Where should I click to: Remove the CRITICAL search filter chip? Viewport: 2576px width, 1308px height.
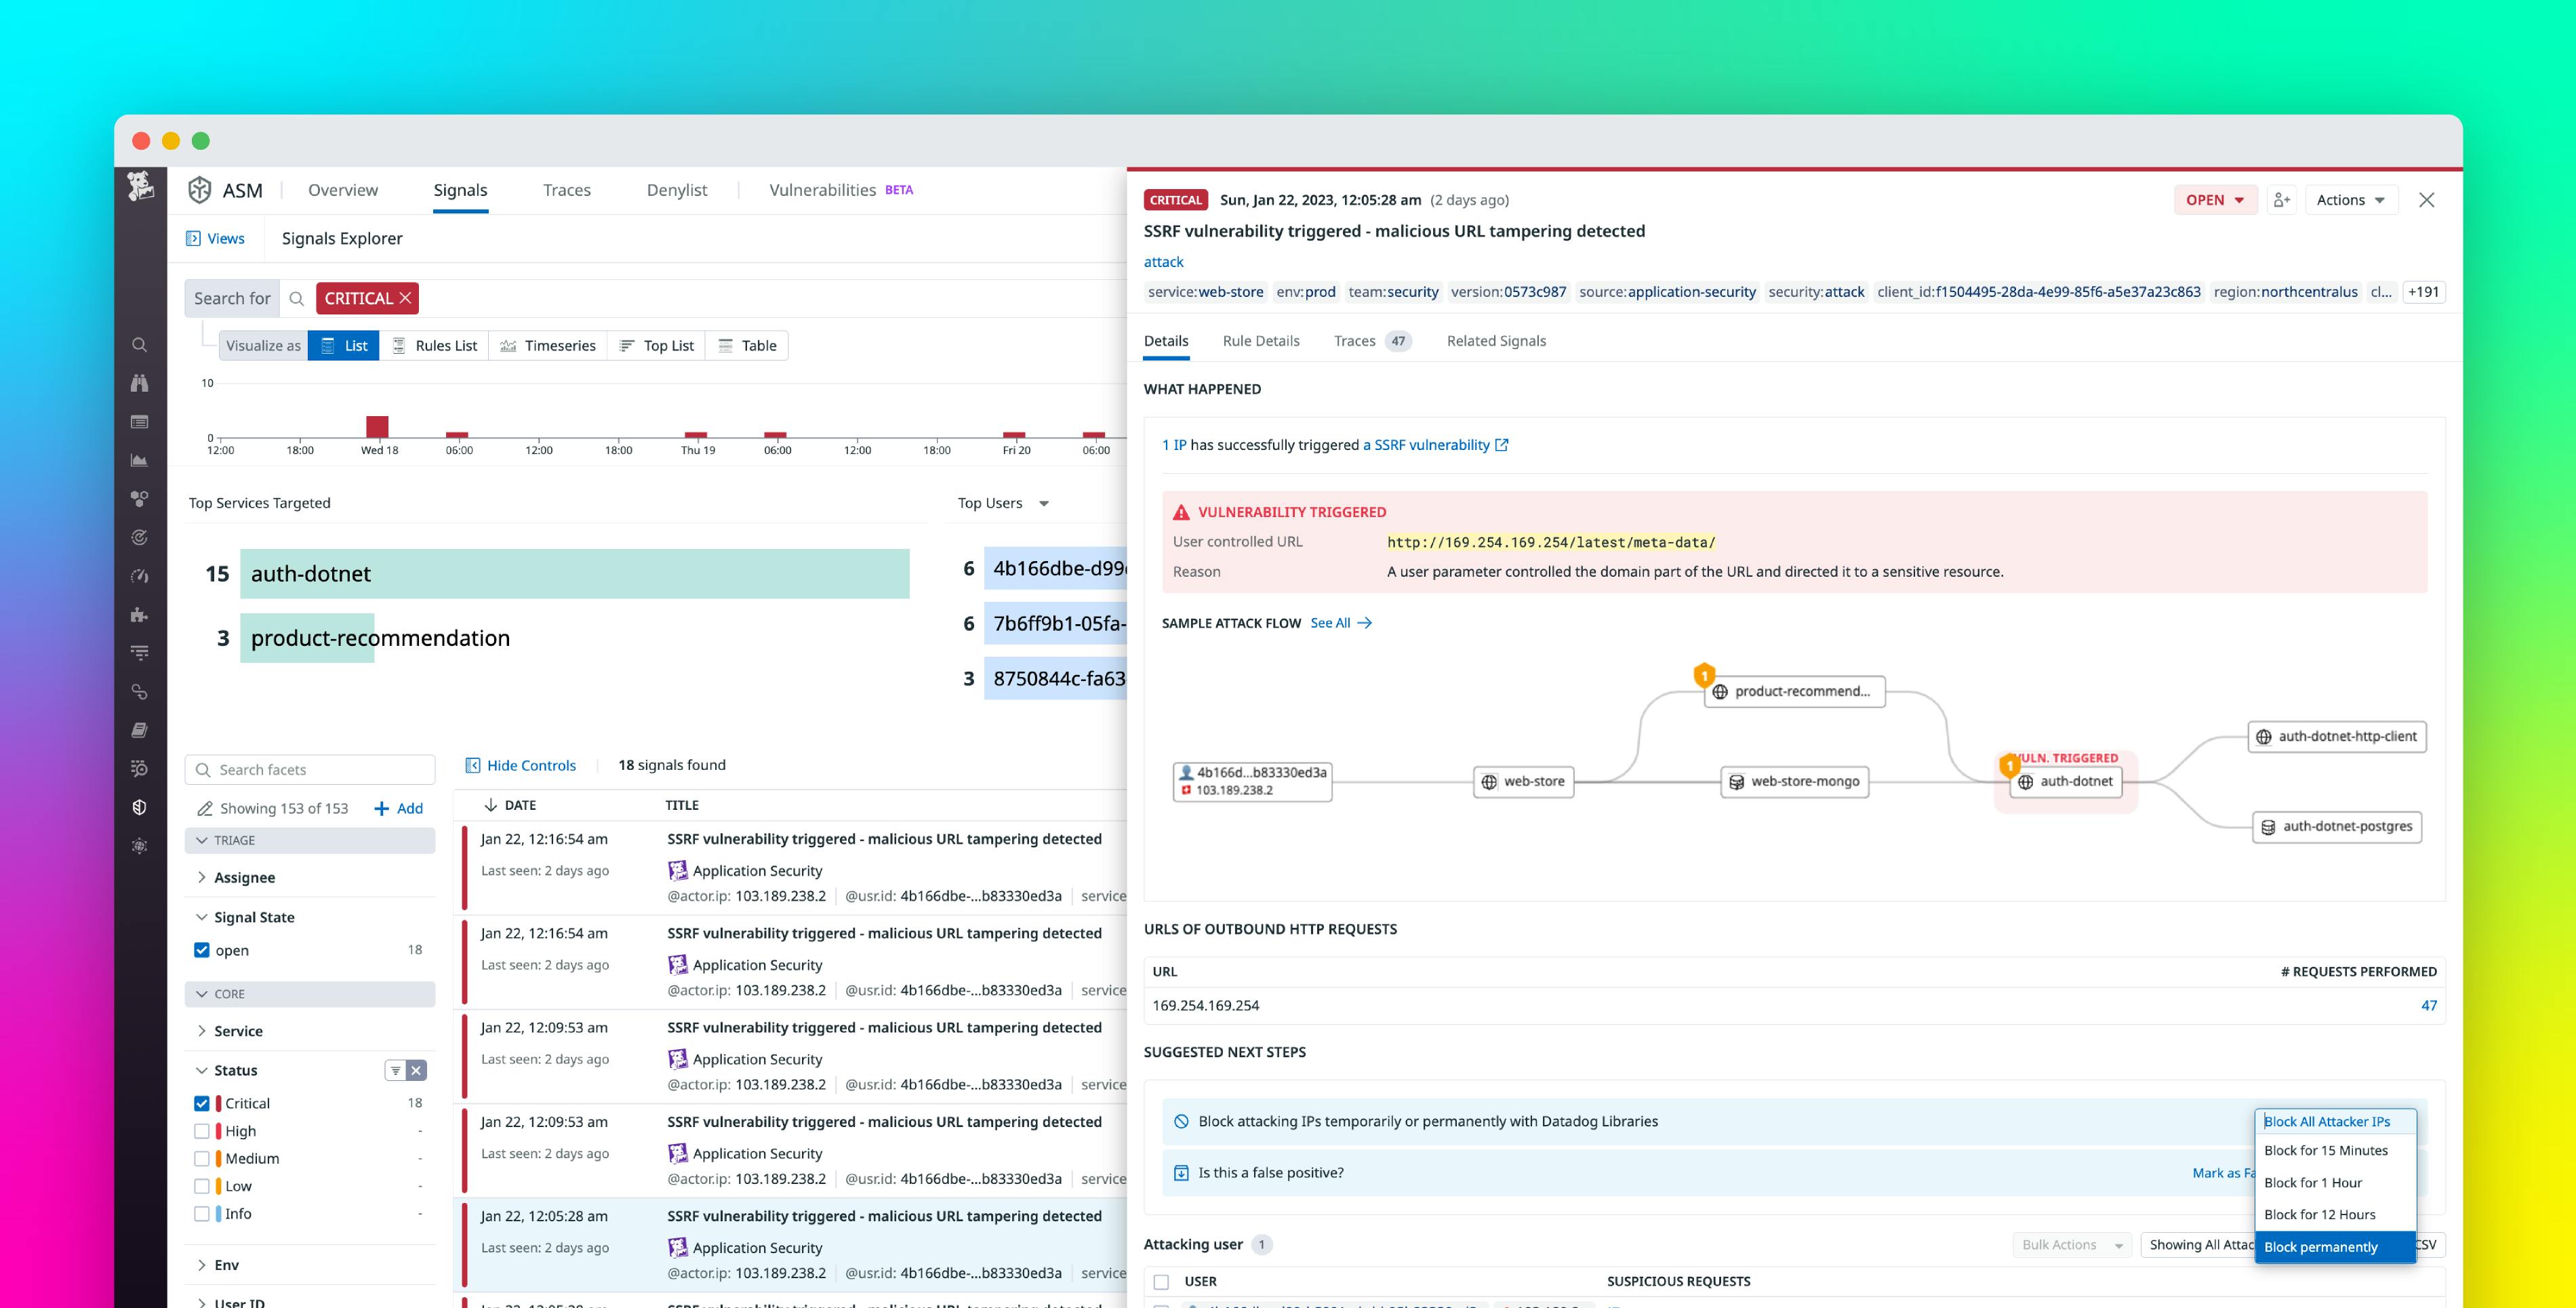tap(406, 297)
